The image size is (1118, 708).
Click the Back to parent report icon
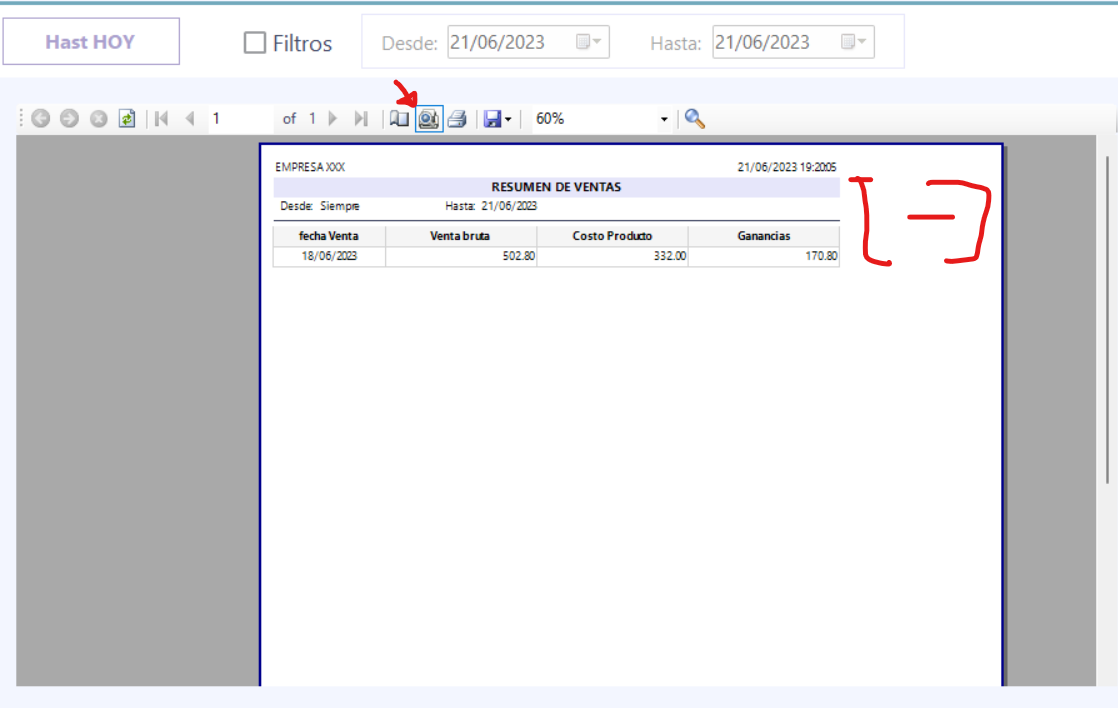(x=40, y=119)
